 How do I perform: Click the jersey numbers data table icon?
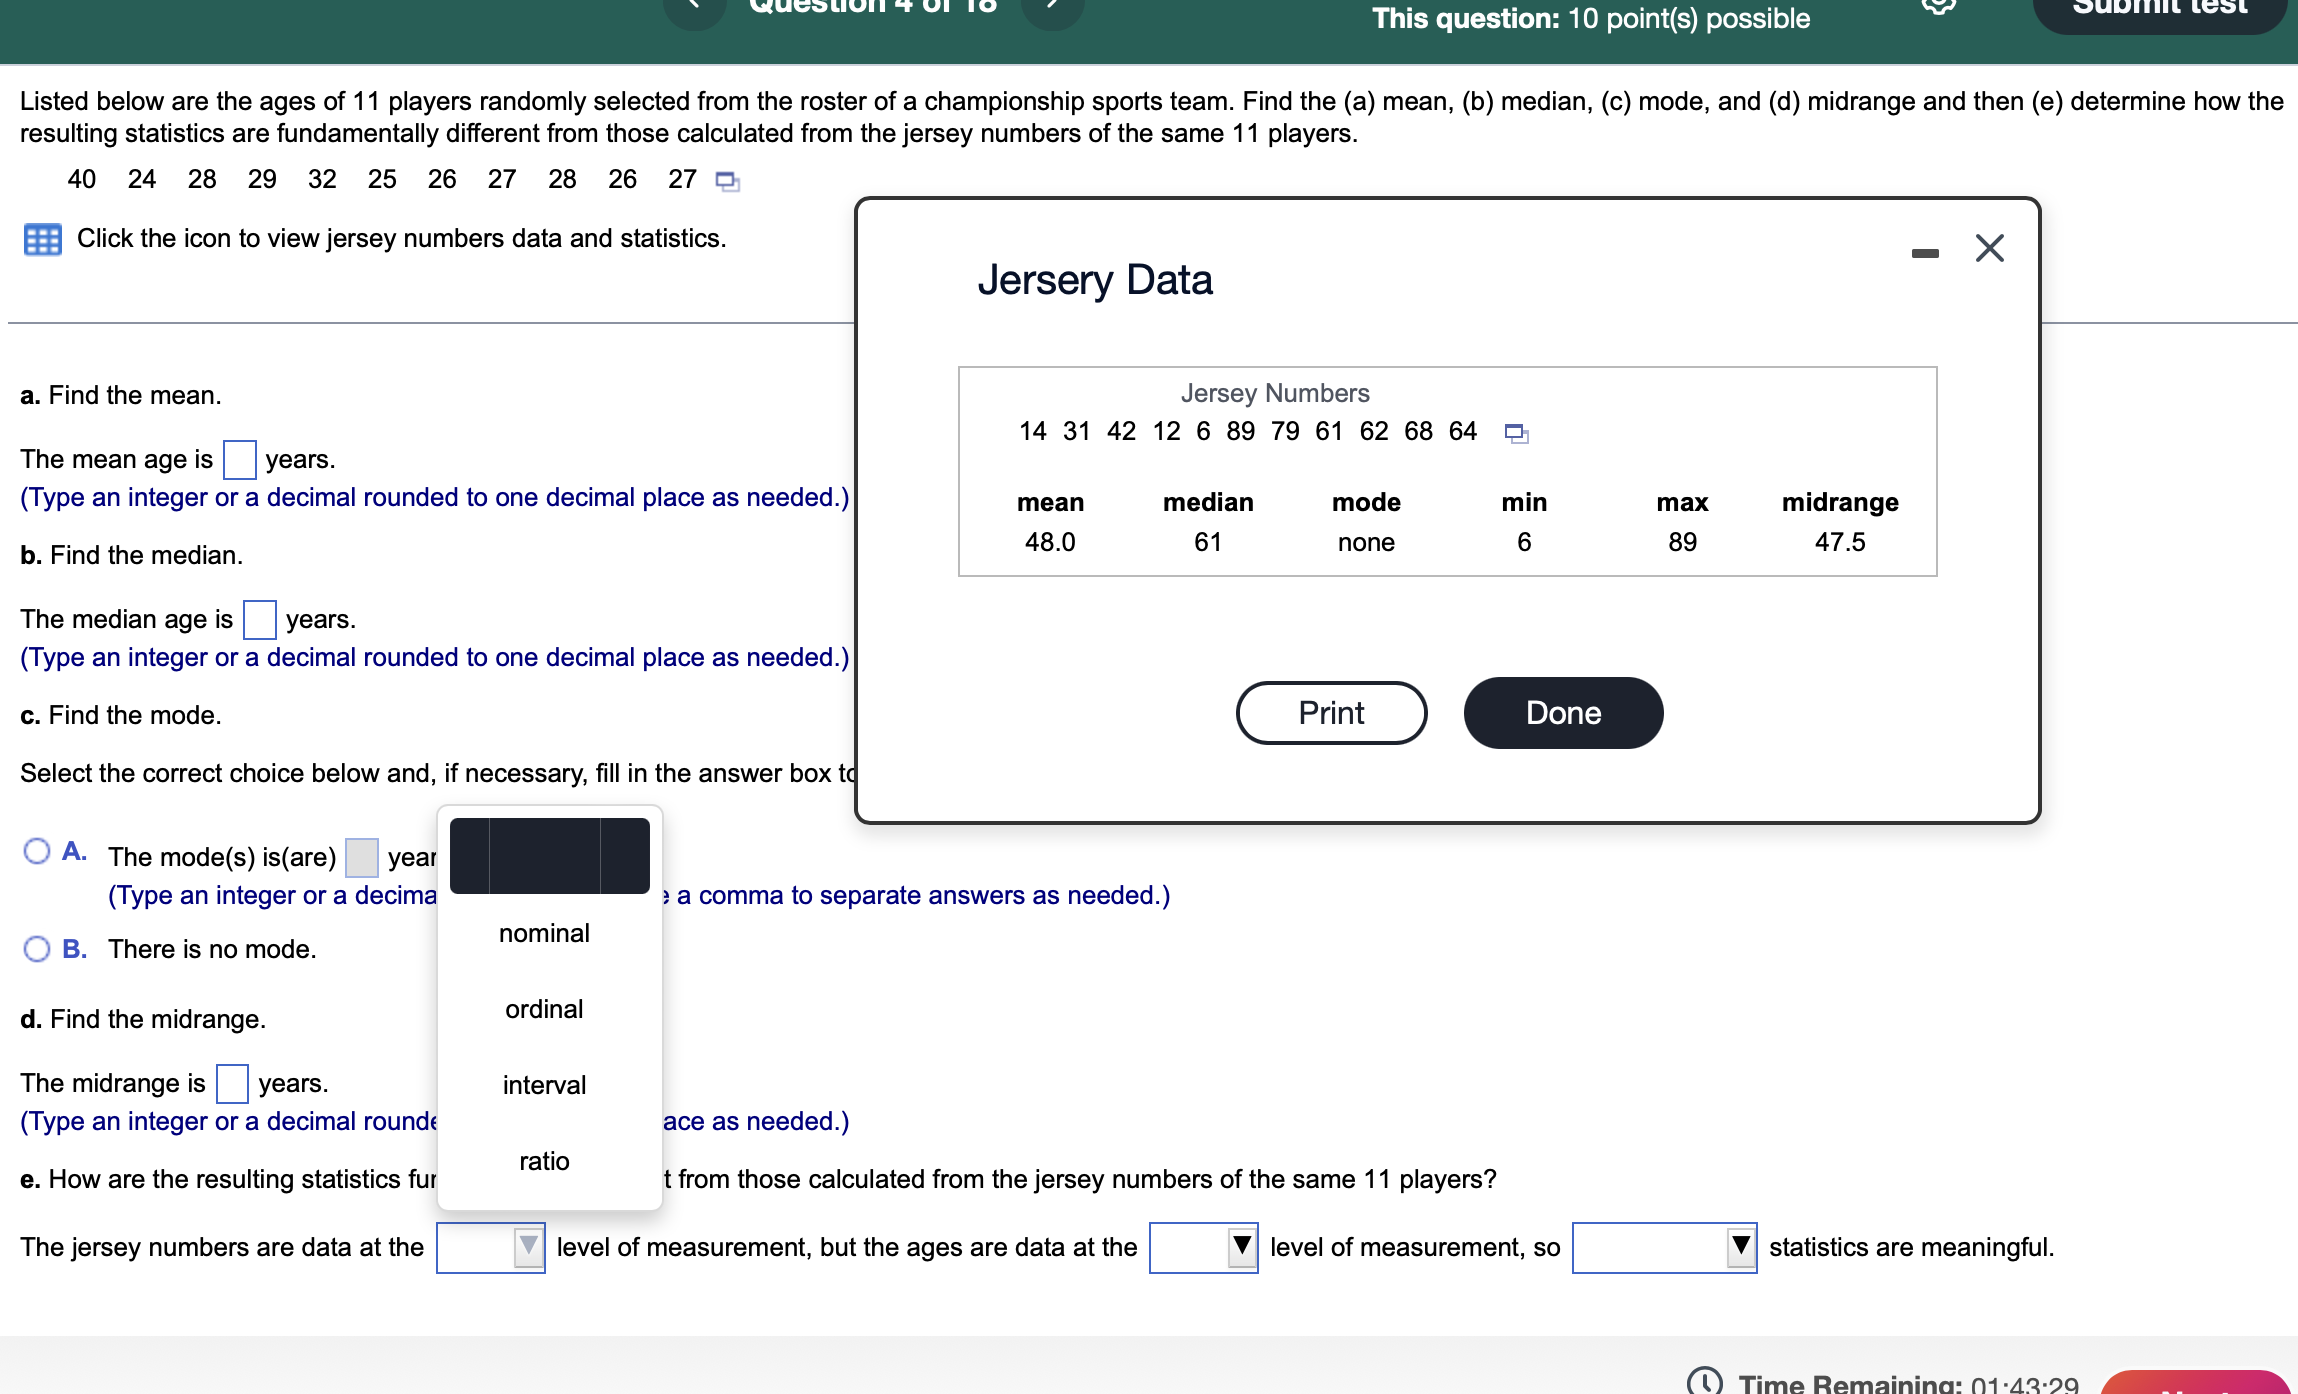coord(42,240)
